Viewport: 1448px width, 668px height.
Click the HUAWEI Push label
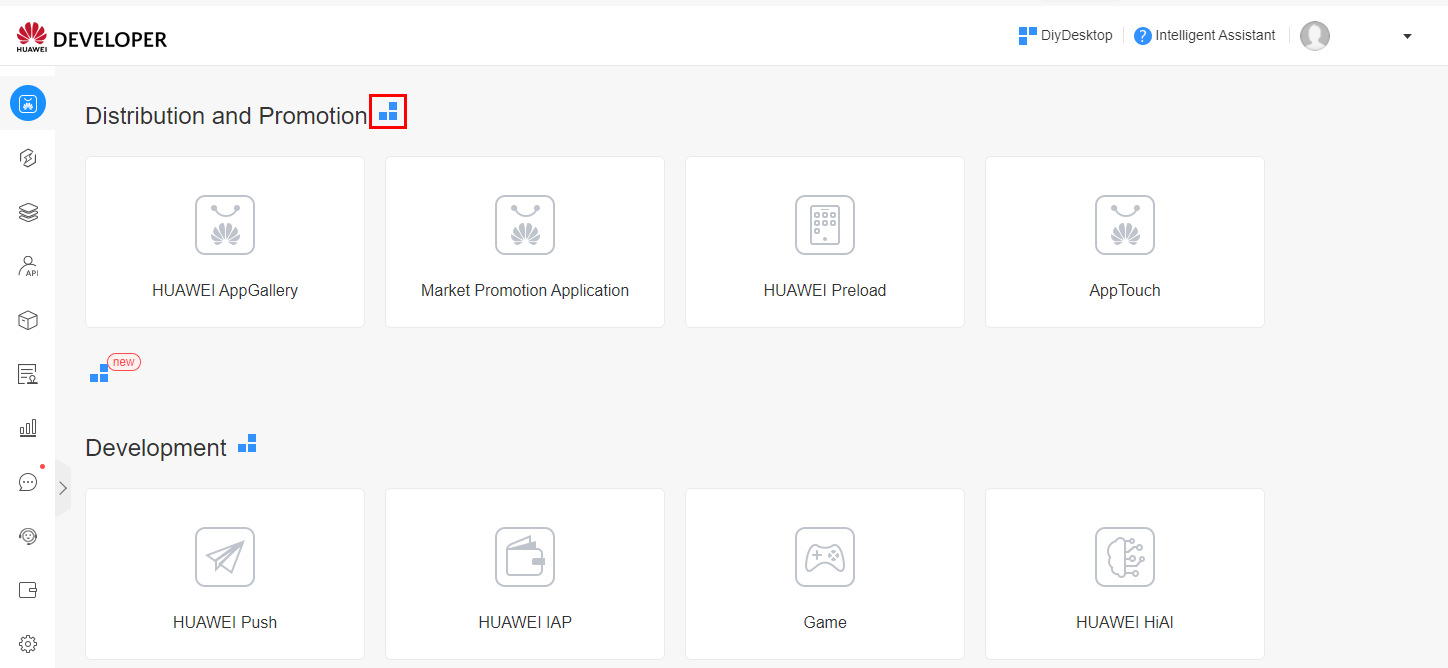coord(225,622)
